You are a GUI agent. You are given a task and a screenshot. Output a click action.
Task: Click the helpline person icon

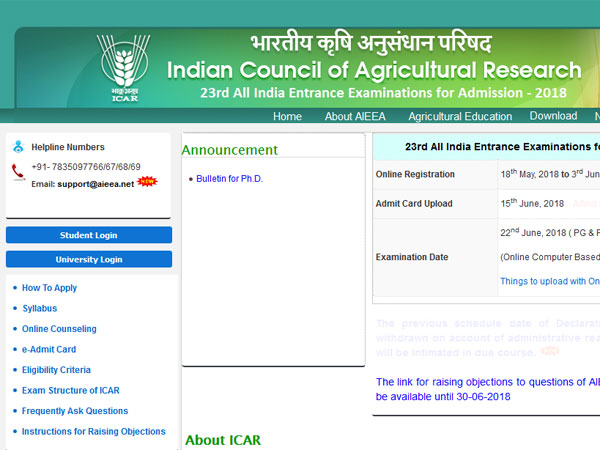tap(18, 147)
